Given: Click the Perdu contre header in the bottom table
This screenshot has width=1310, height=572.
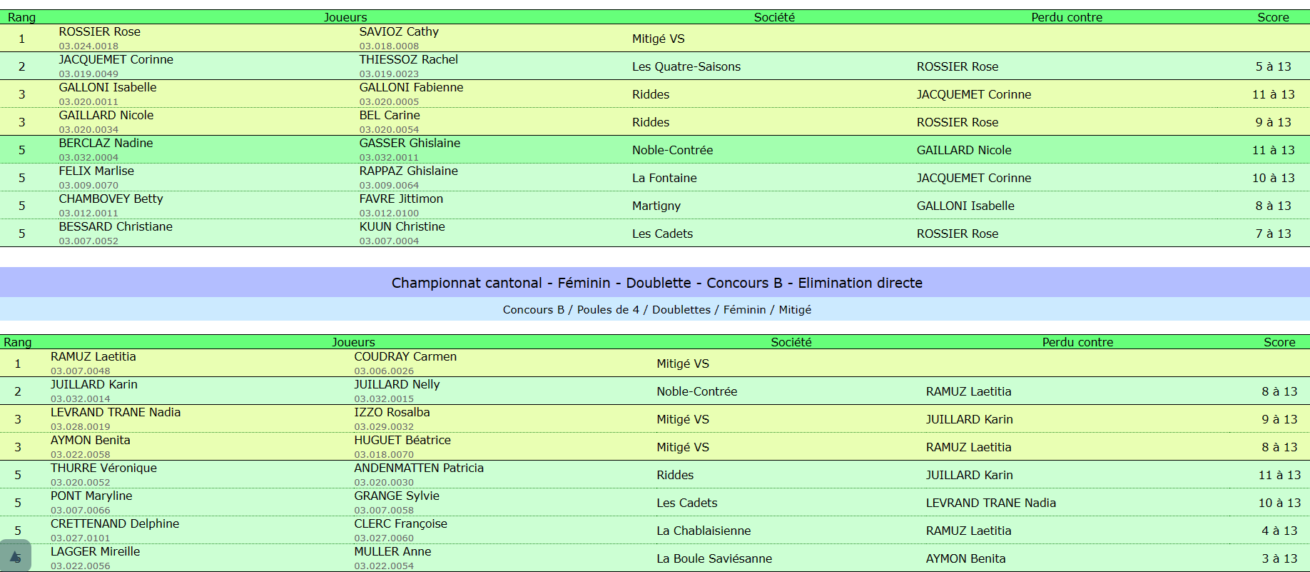Looking at the screenshot, I should click(1077, 342).
